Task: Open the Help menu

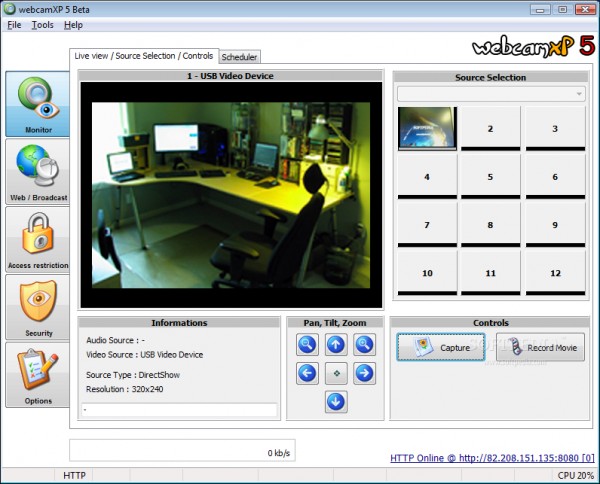Action: coord(73,25)
